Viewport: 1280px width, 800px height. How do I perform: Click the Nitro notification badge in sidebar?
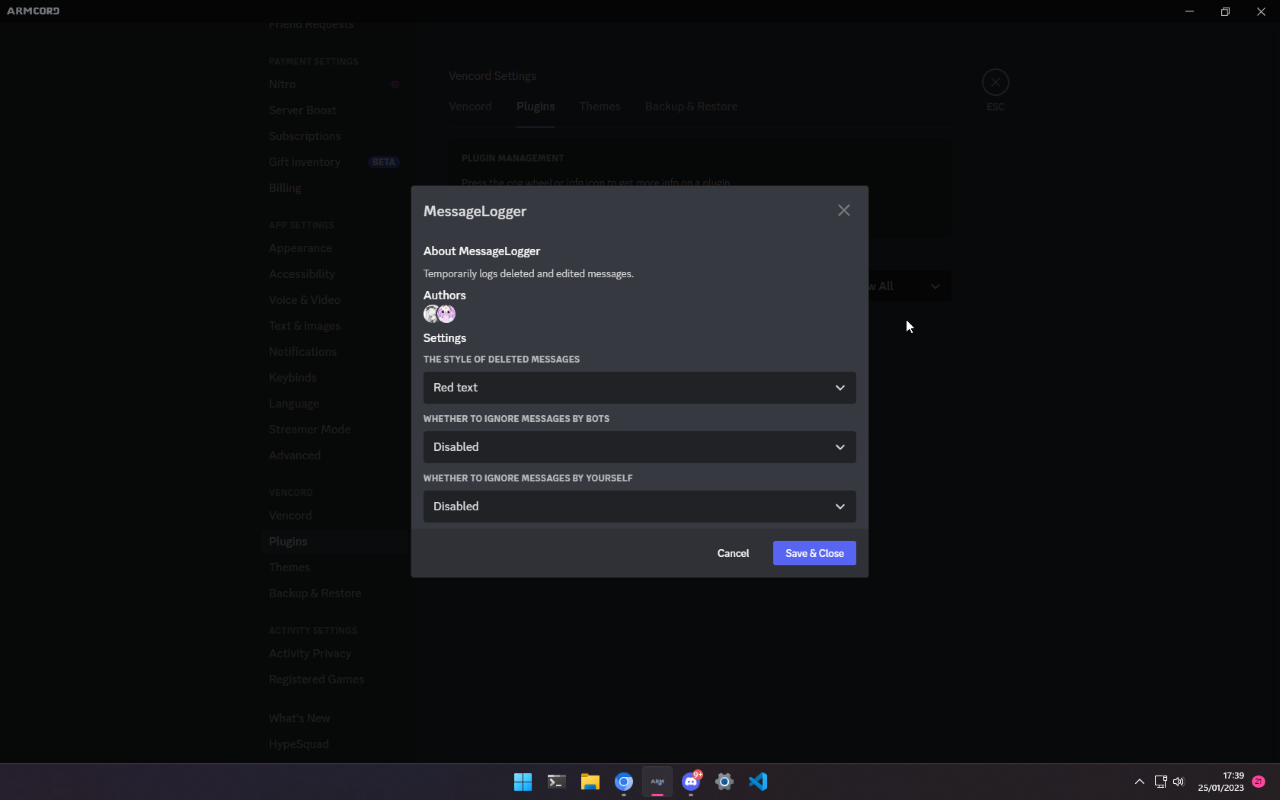click(x=396, y=84)
